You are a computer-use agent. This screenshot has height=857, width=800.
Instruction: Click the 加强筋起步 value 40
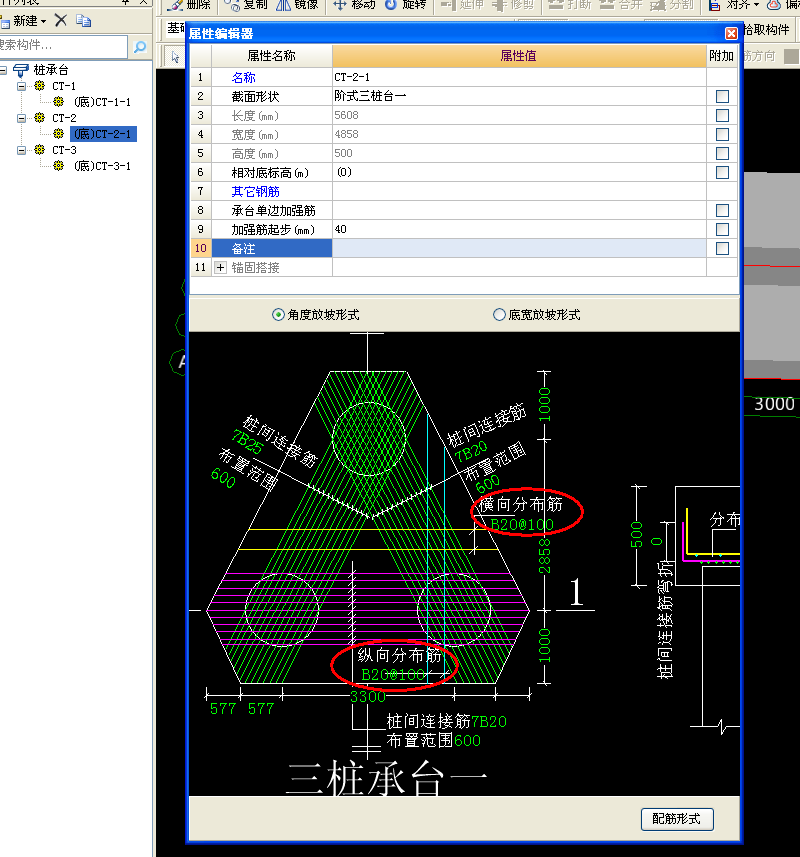[x=519, y=230]
